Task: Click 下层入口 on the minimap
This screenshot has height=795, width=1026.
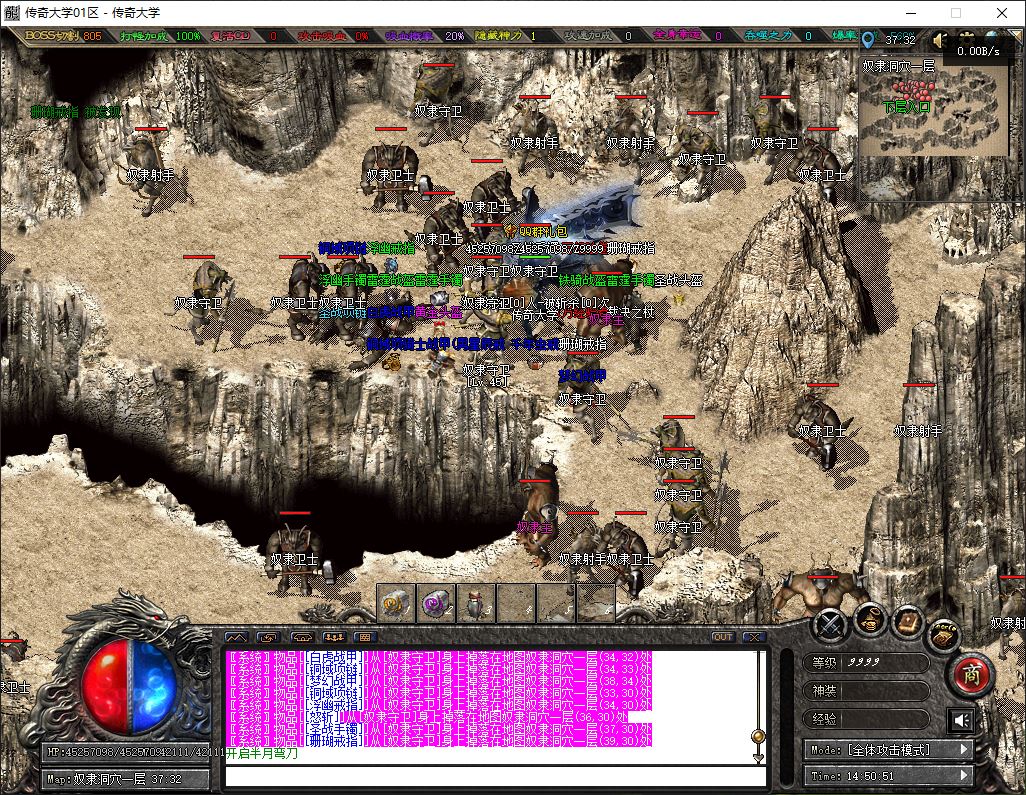Action: pos(906,107)
